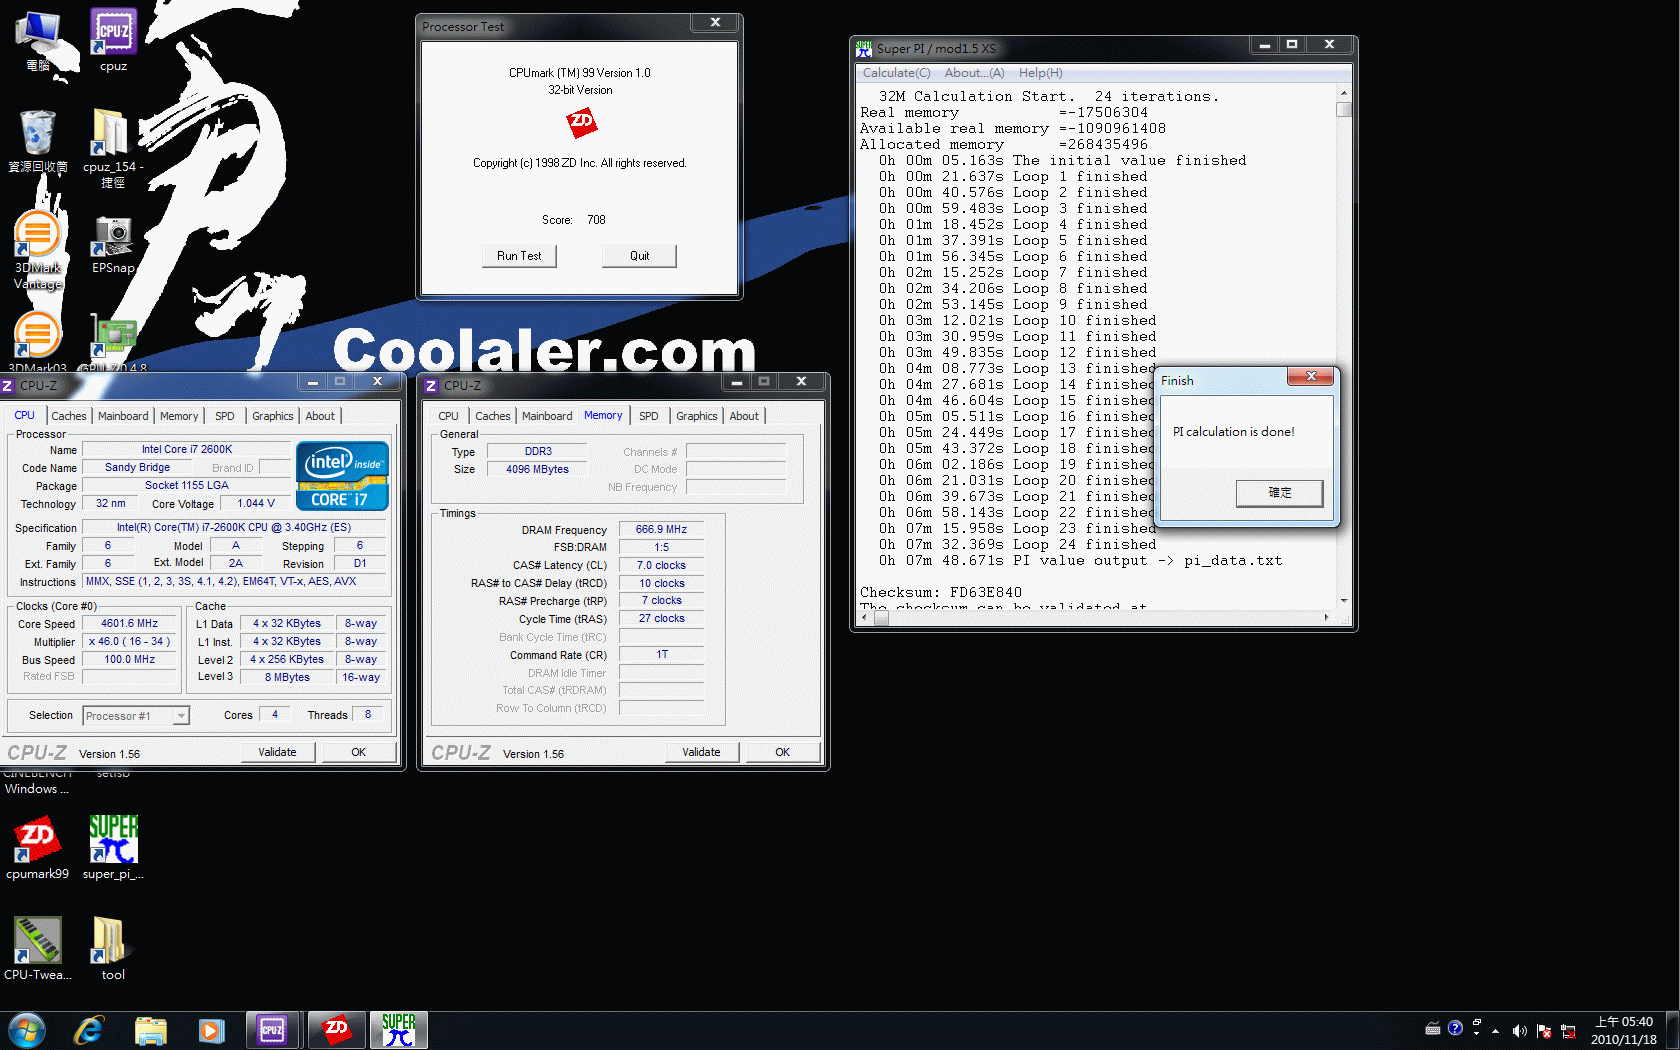Select Mainboard tab in right CPU-Z window

(547, 416)
